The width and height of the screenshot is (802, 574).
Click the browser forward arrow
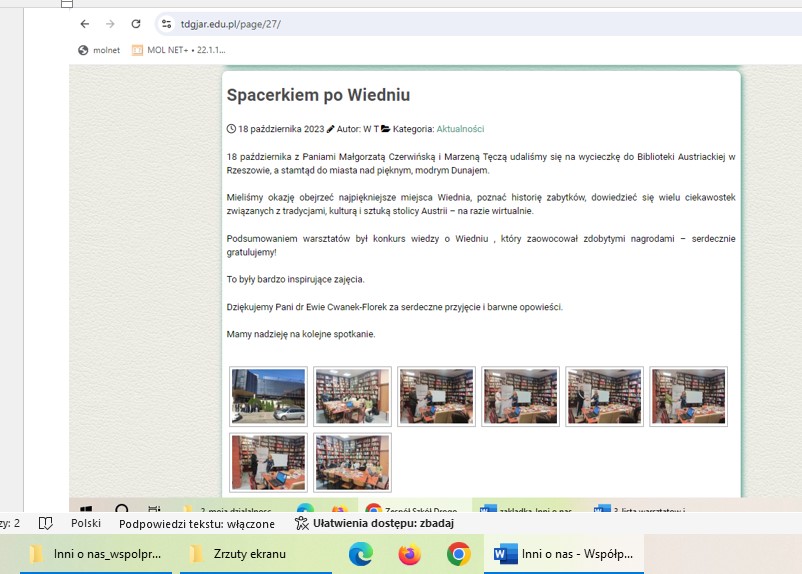coord(110,24)
